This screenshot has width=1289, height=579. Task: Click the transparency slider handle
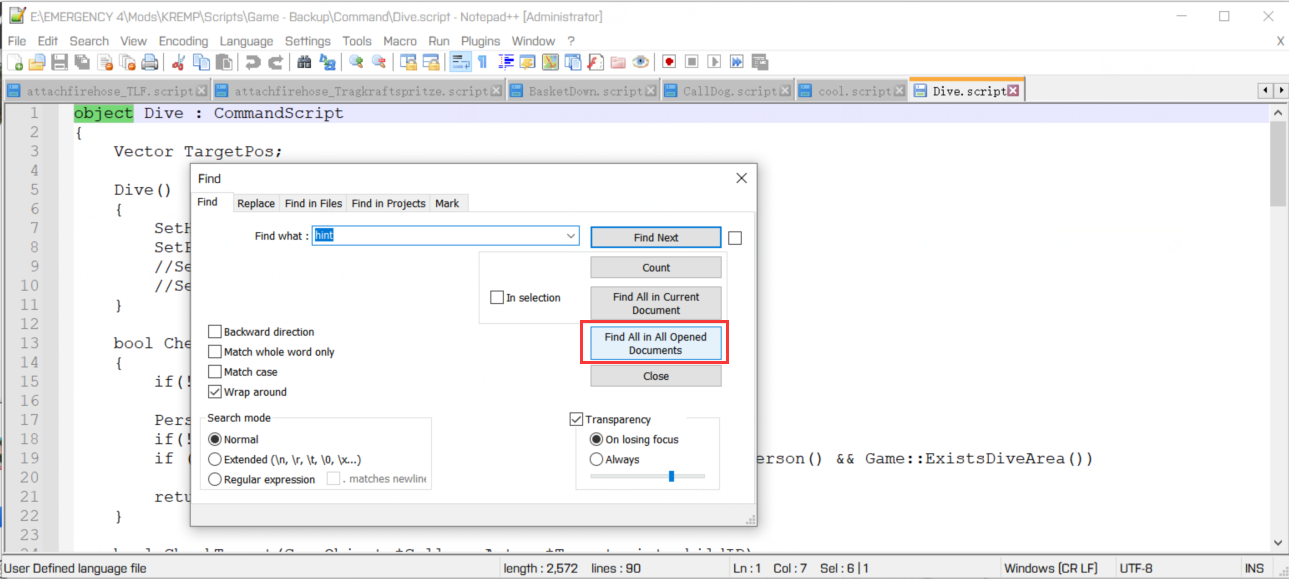tap(671, 476)
